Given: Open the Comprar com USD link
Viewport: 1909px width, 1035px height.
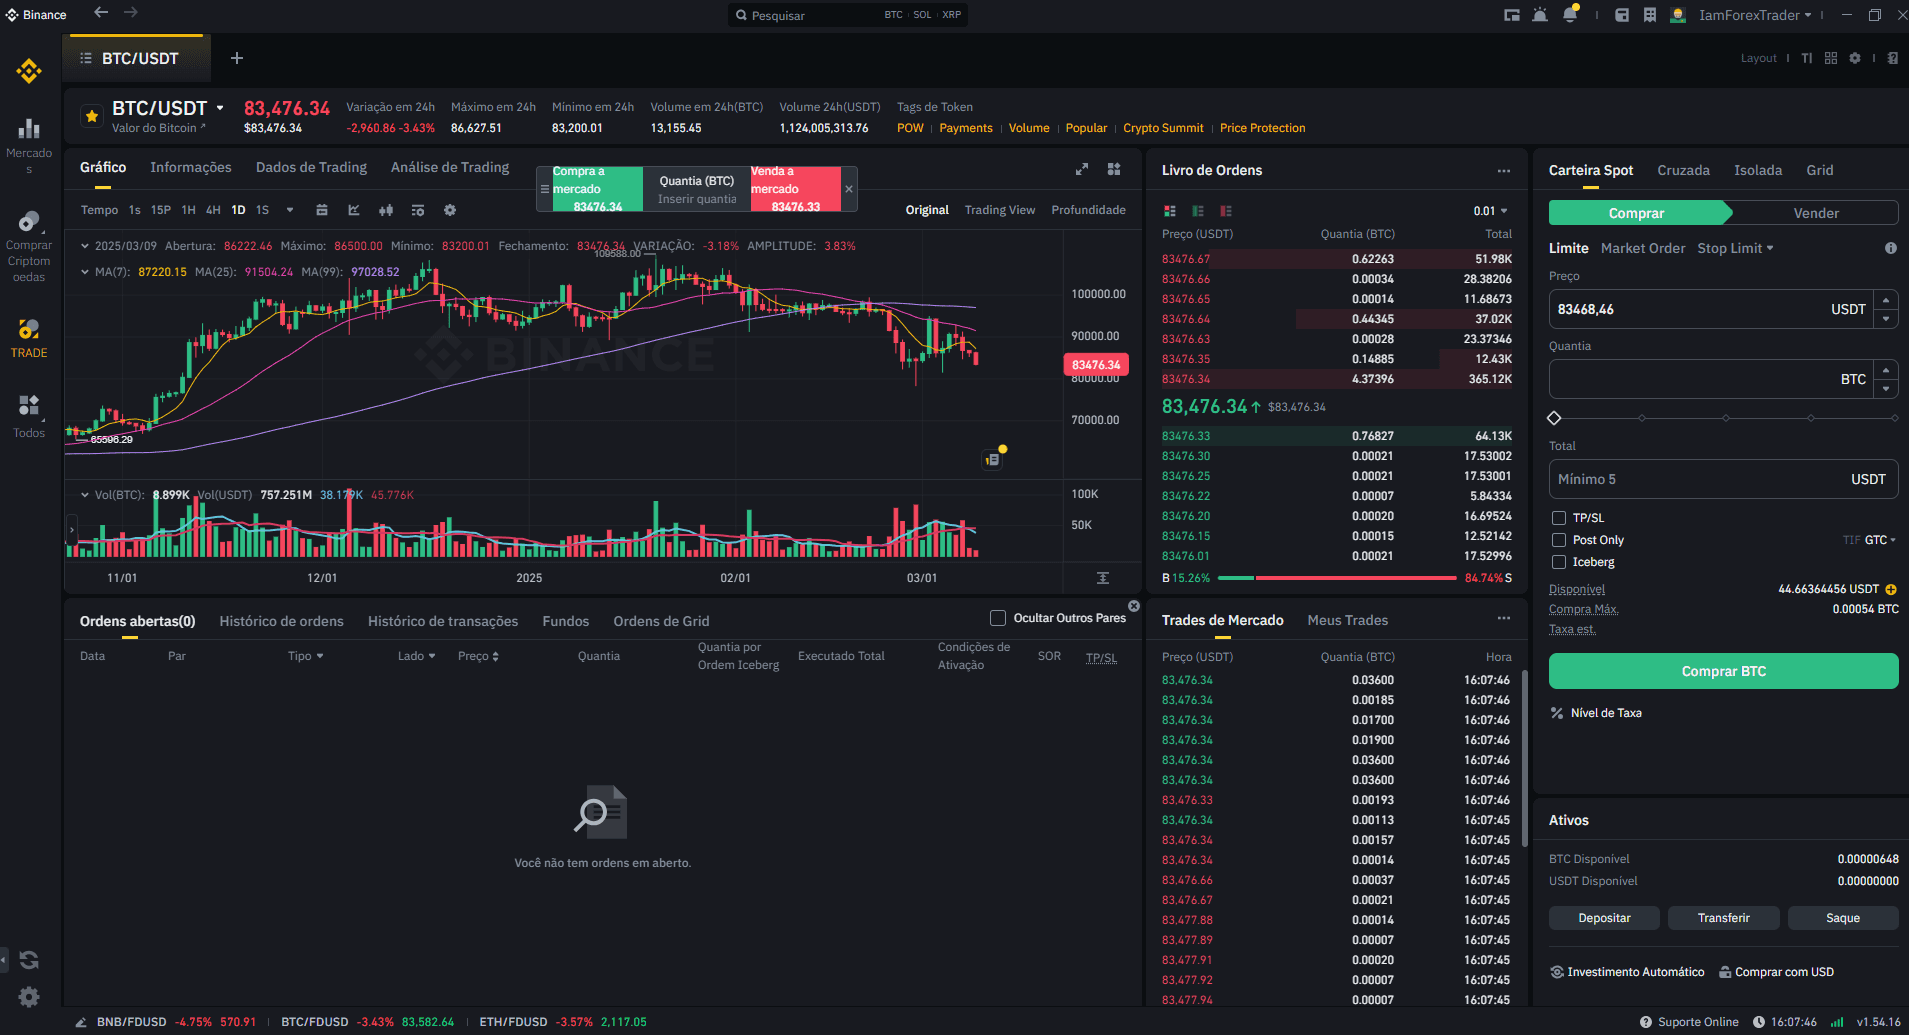Looking at the screenshot, I should pyautogui.click(x=1777, y=972).
